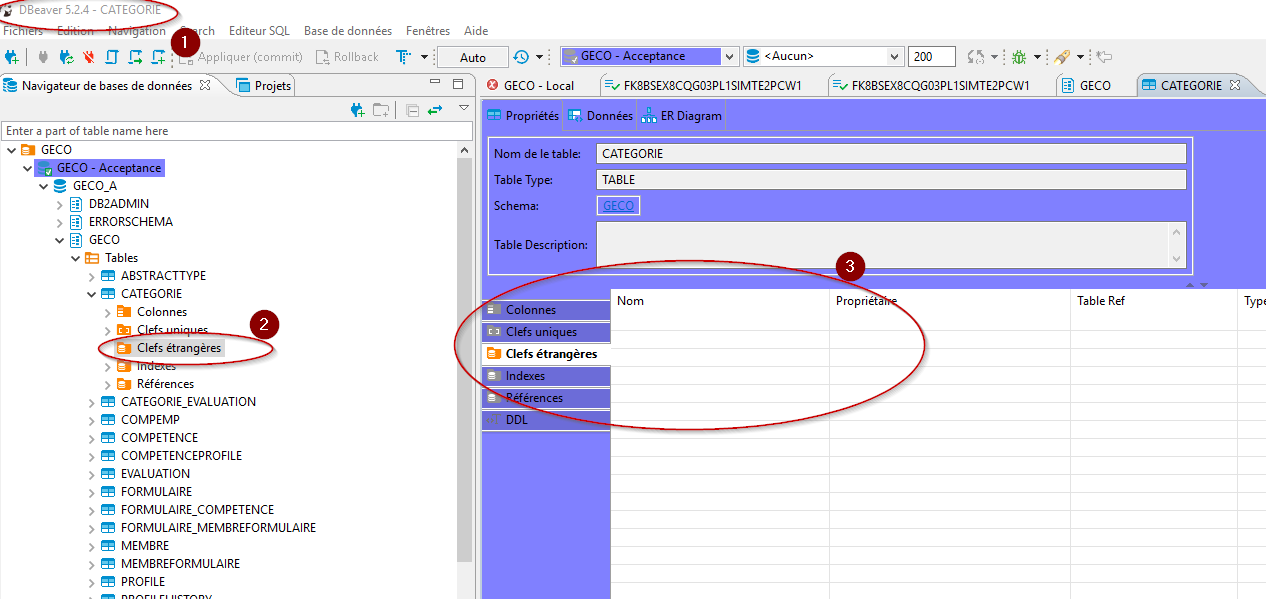Click the Rollback button
1266x599 pixels.
point(347,57)
